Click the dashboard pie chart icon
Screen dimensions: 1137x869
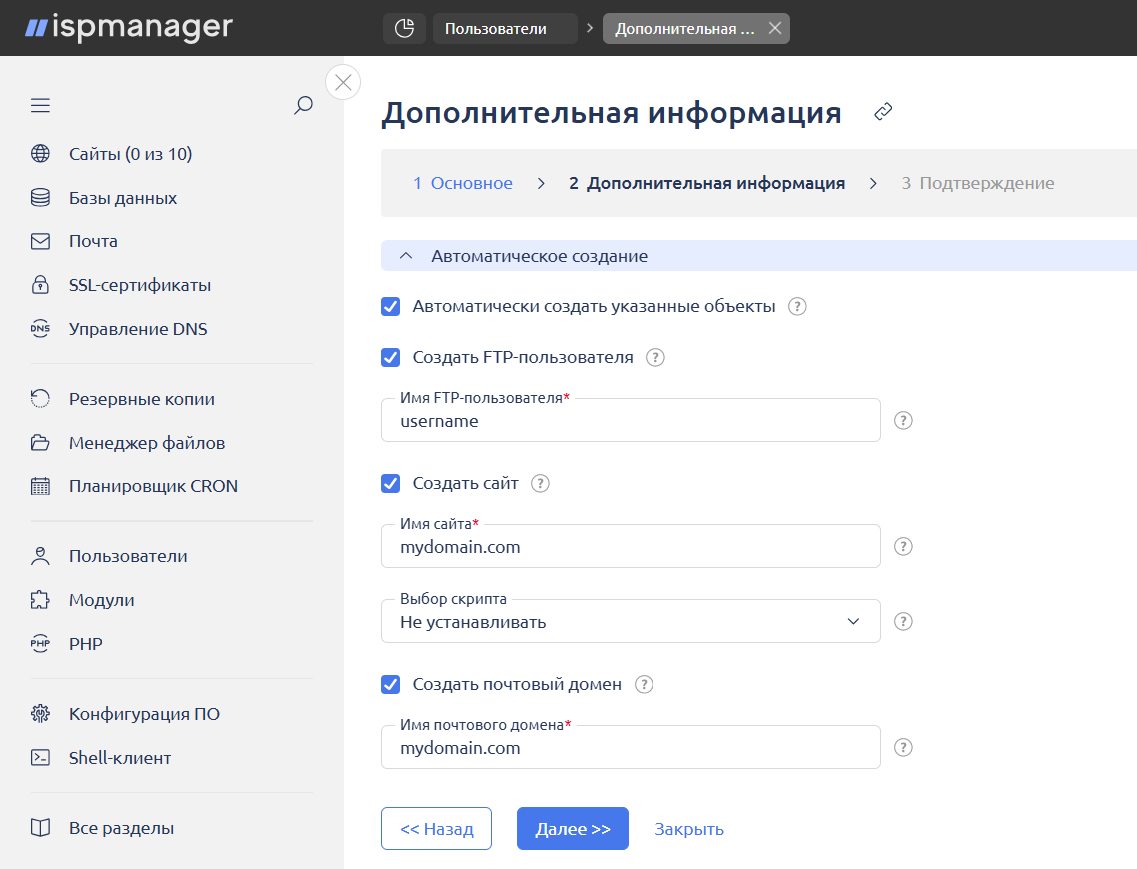point(404,29)
